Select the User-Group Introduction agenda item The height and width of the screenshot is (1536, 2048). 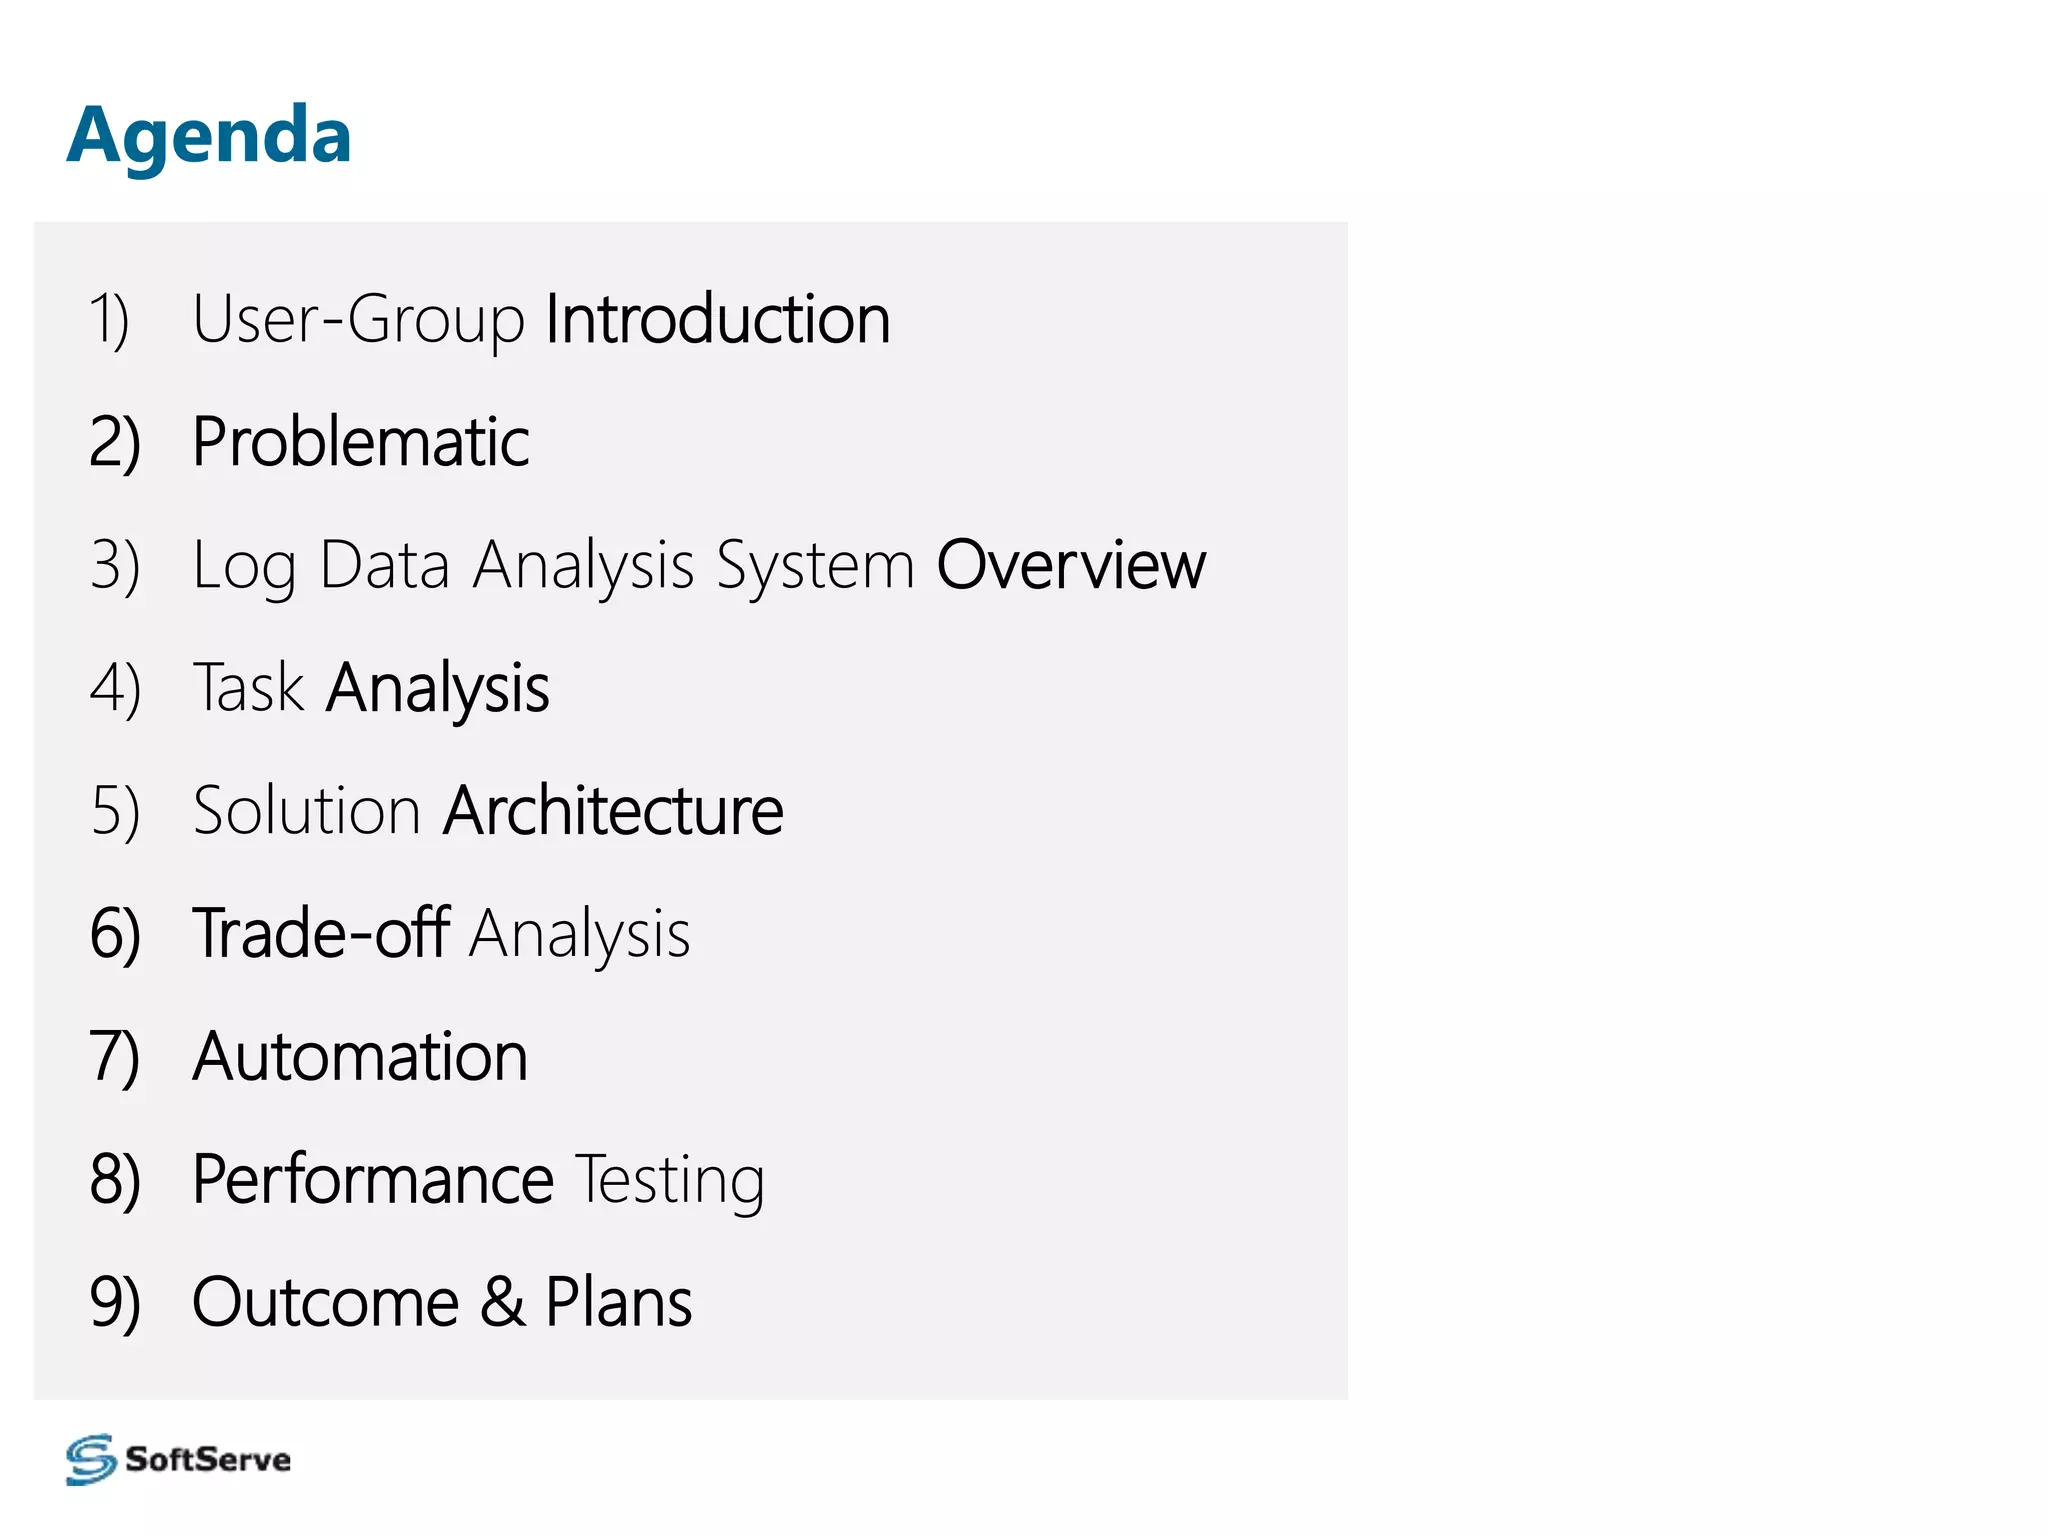540,320
